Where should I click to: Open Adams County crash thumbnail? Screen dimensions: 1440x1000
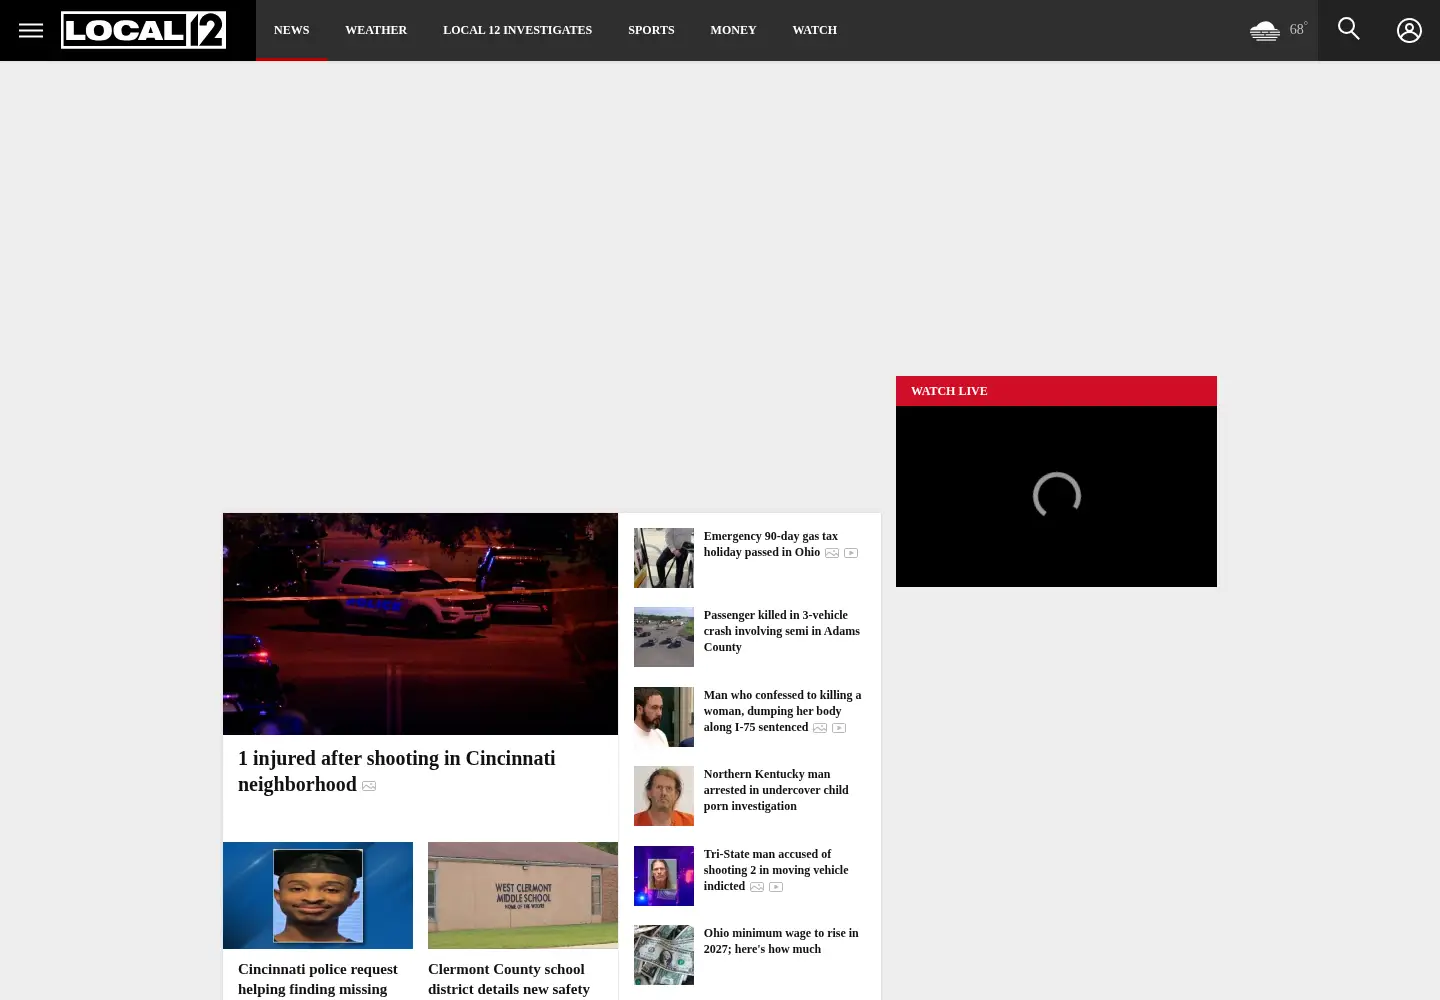coord(663,637)
